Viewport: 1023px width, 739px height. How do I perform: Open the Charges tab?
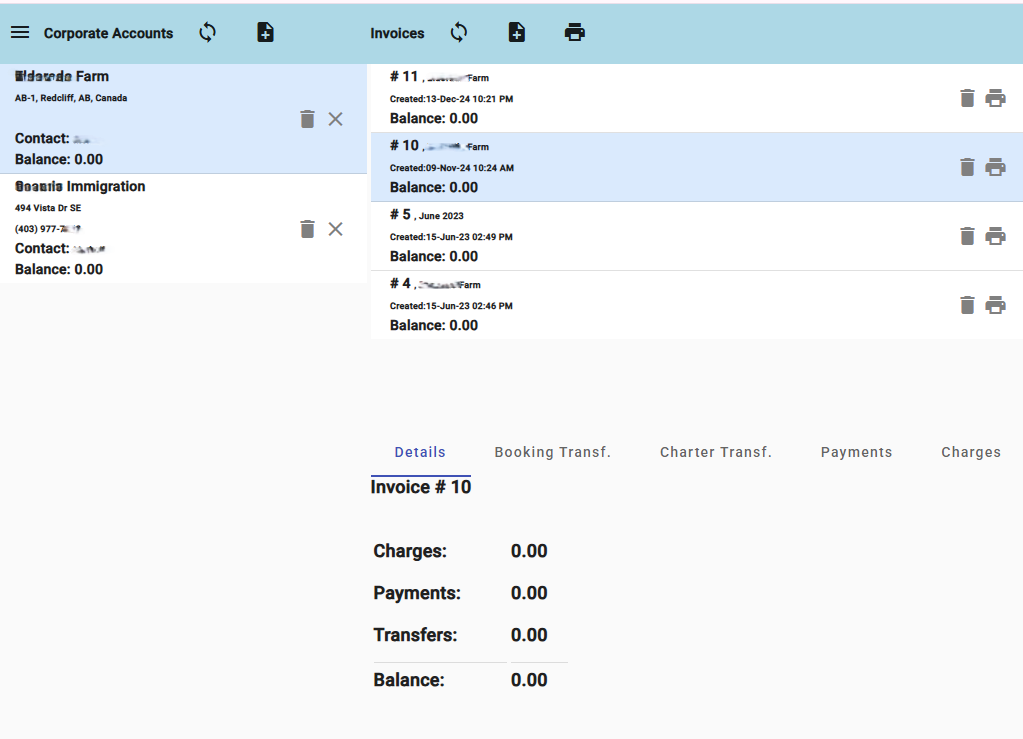(x=971, y=453)
